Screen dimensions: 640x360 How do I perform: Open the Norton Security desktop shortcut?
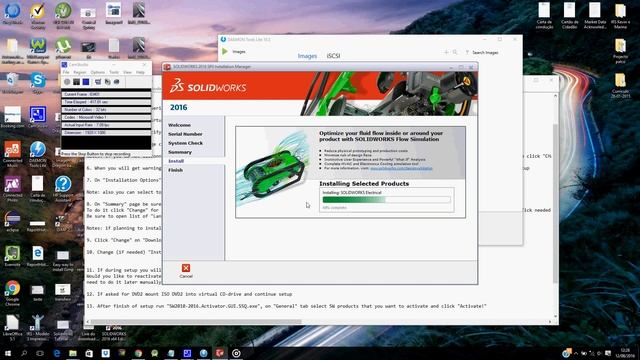click(38, 16)
